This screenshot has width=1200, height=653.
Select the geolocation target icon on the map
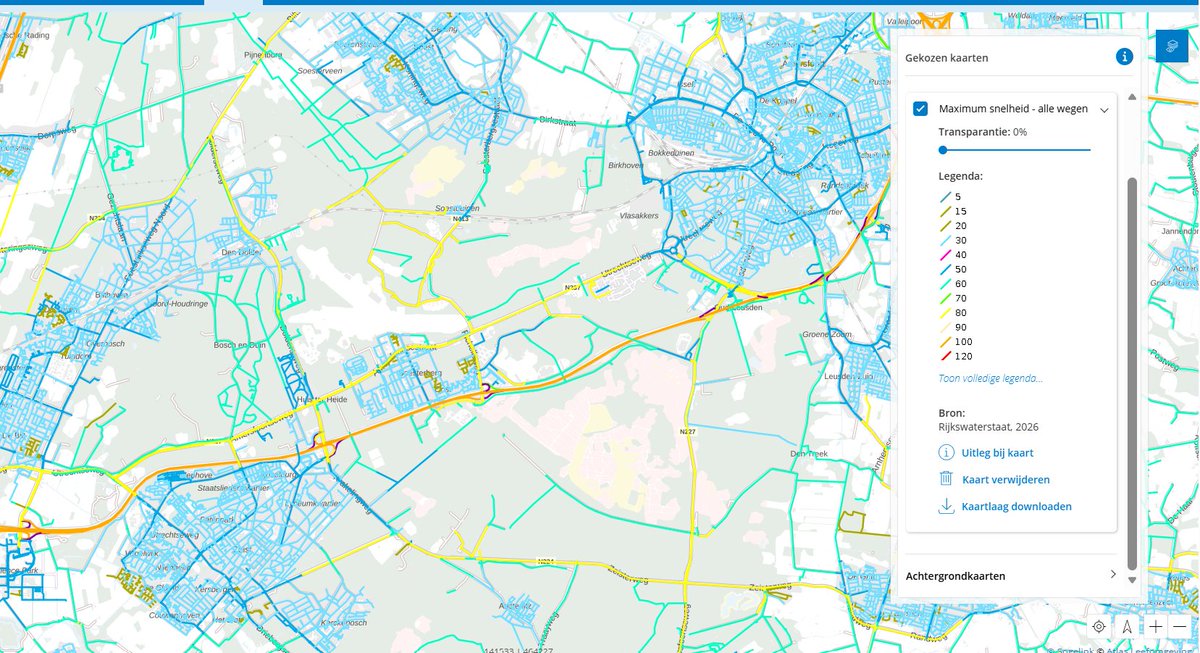(1098, 624)
